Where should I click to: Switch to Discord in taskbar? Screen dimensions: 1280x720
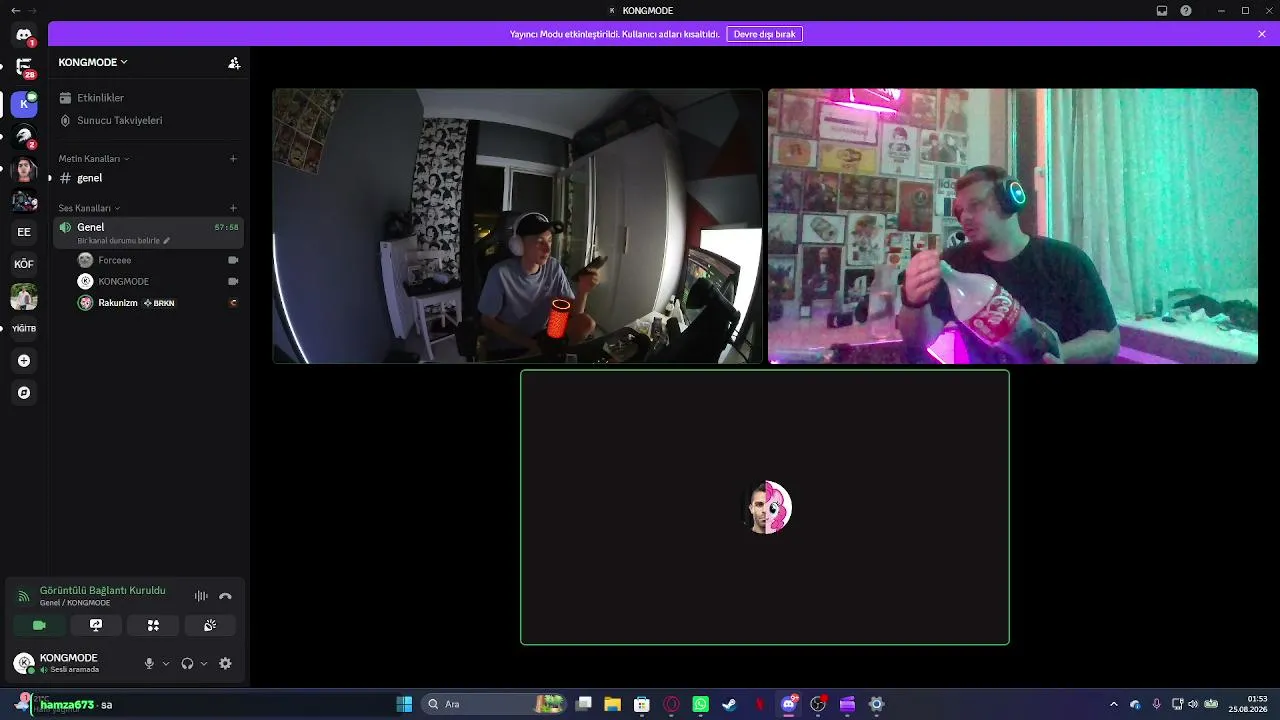789,704
